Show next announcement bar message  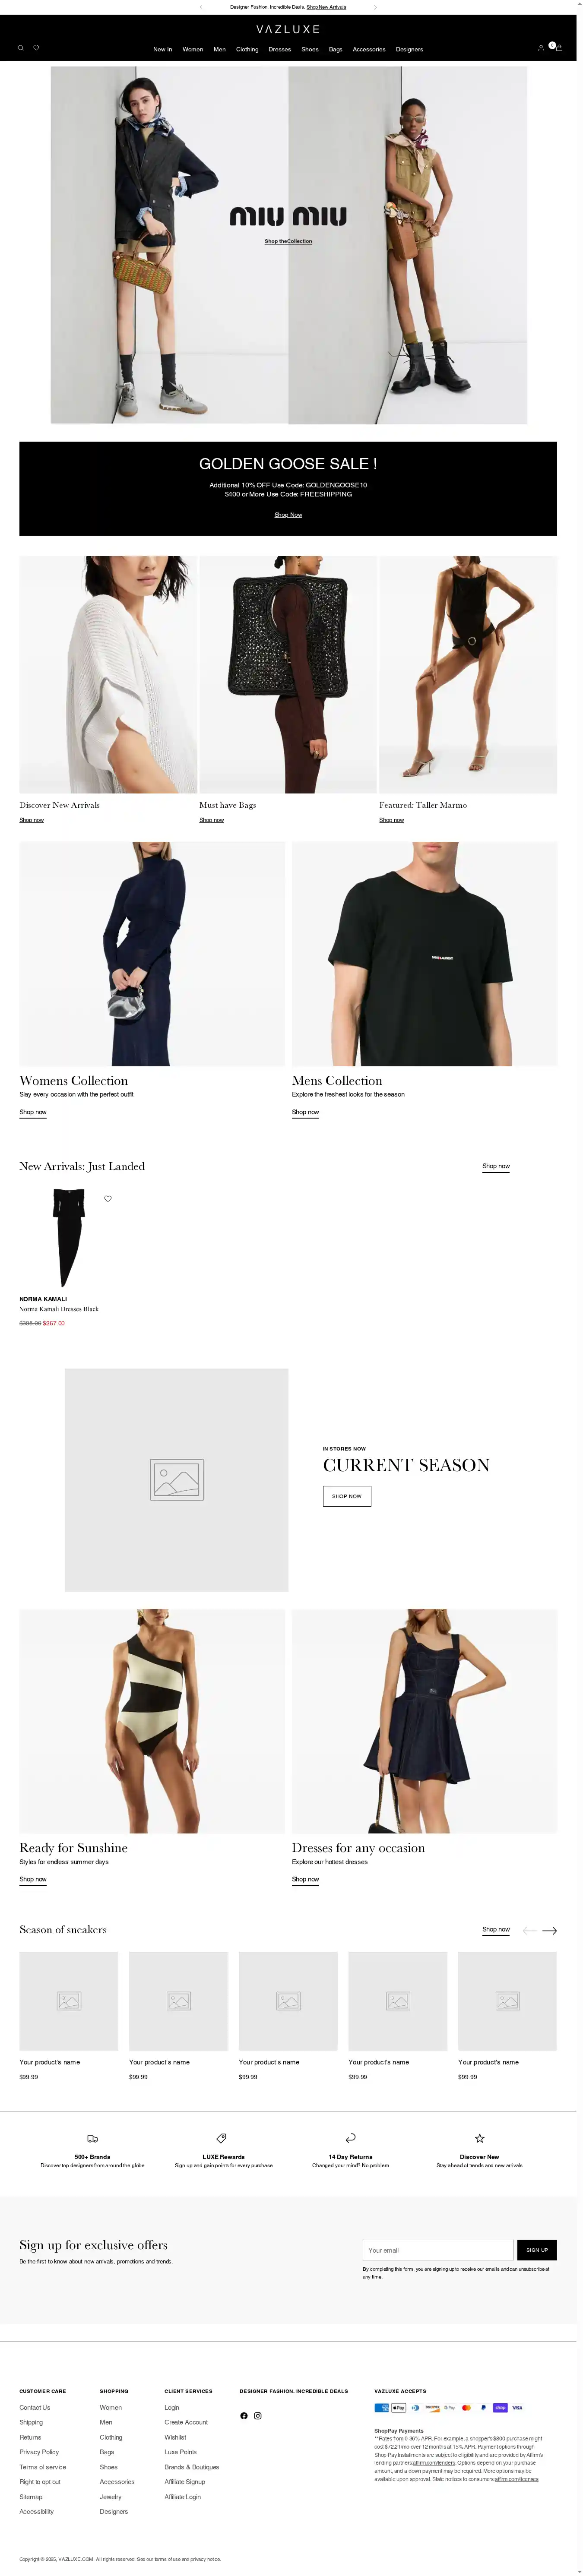pos(375,7)
